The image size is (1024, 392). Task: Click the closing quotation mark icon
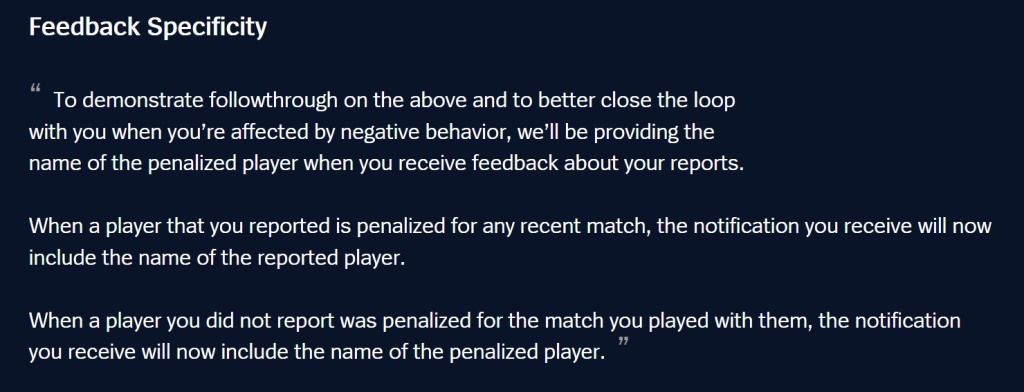tap(623, 342)
